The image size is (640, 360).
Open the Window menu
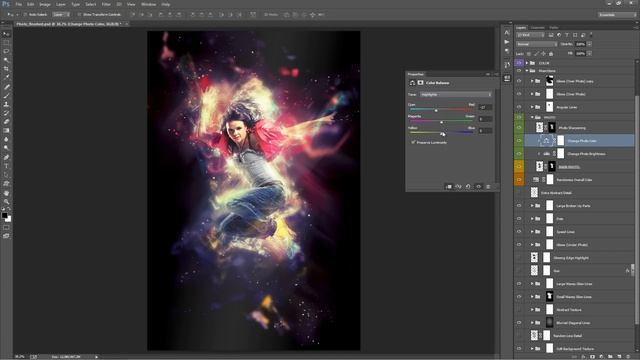coord(148,4)
